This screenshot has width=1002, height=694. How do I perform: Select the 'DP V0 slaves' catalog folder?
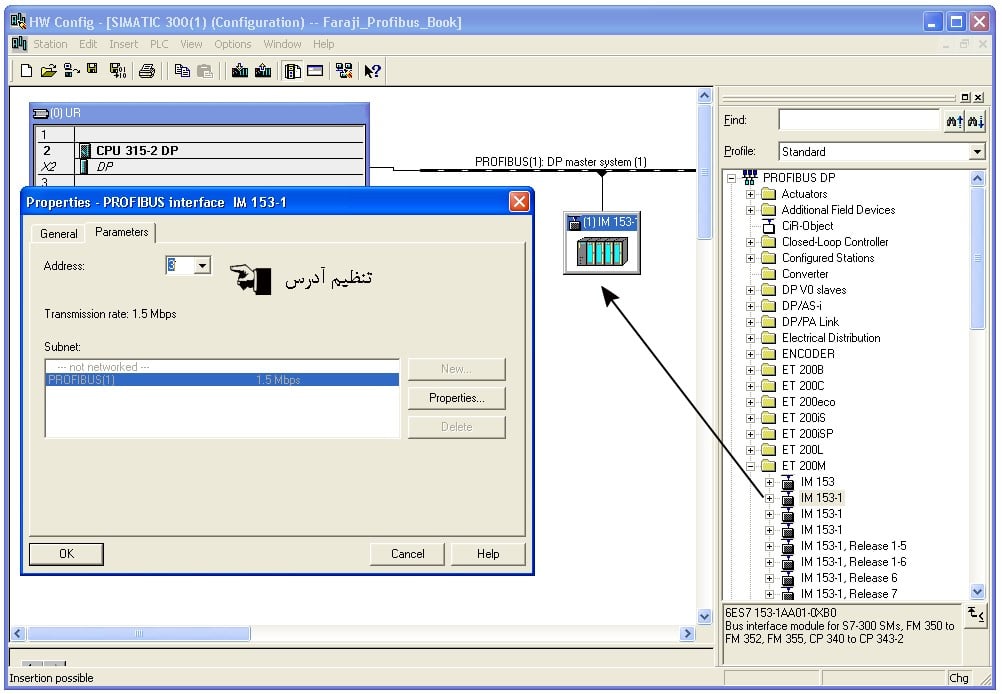[x=813, y=290]
